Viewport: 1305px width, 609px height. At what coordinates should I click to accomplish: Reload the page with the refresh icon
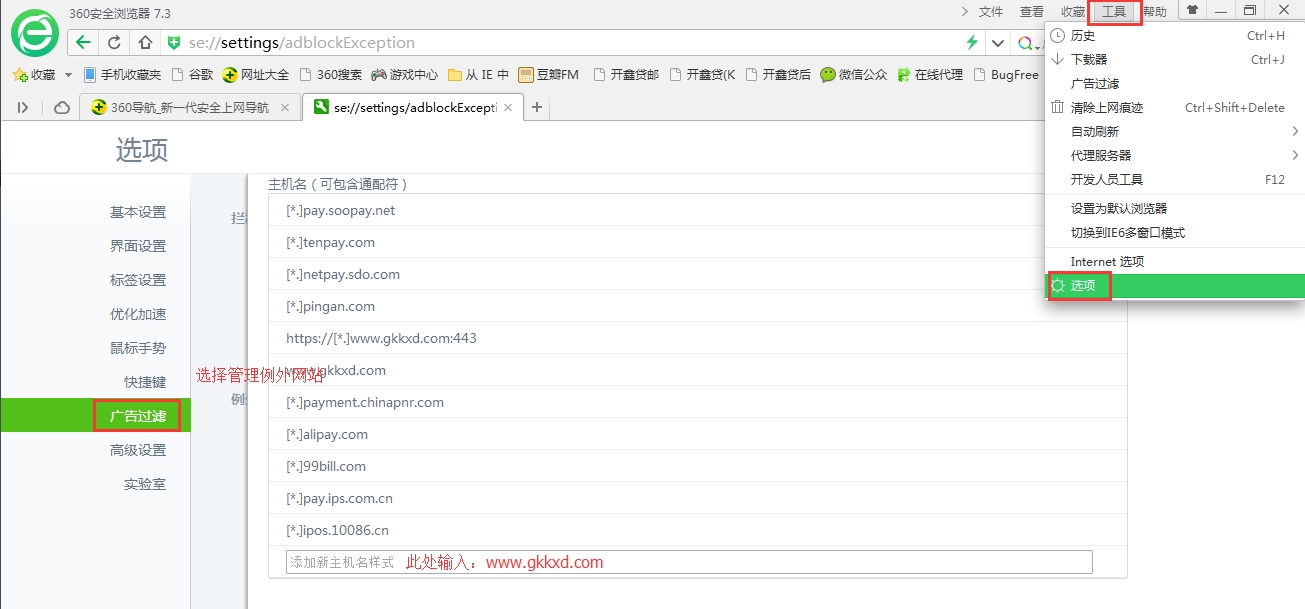114,43
